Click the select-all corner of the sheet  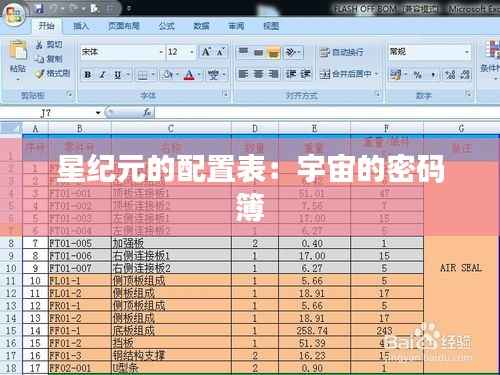click(11, 128)
